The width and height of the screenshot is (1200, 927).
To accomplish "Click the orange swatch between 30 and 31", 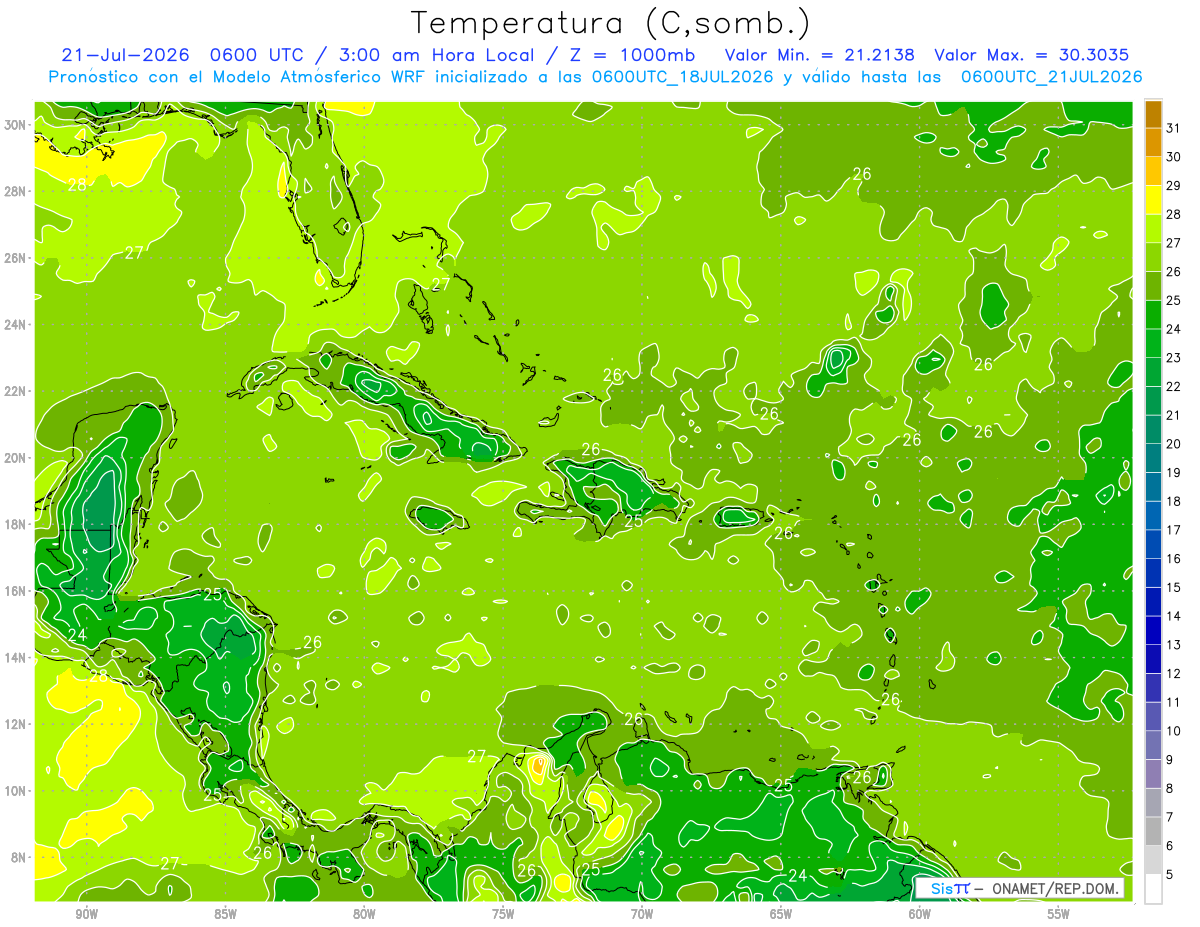I will click(1153, 142).
